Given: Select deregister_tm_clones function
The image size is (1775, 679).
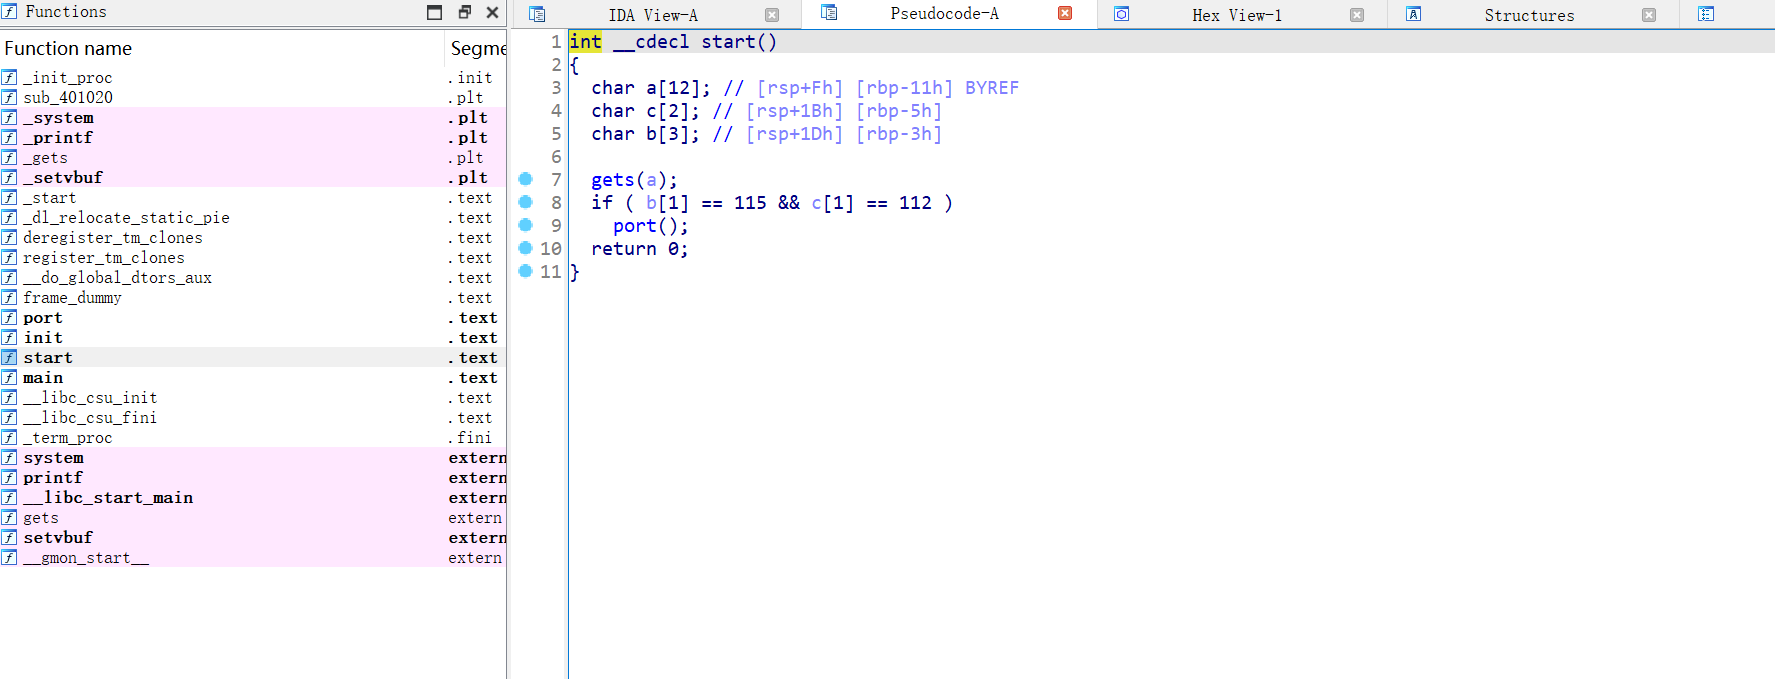Looking at the screenshot, I should click(x=253, y=237).
